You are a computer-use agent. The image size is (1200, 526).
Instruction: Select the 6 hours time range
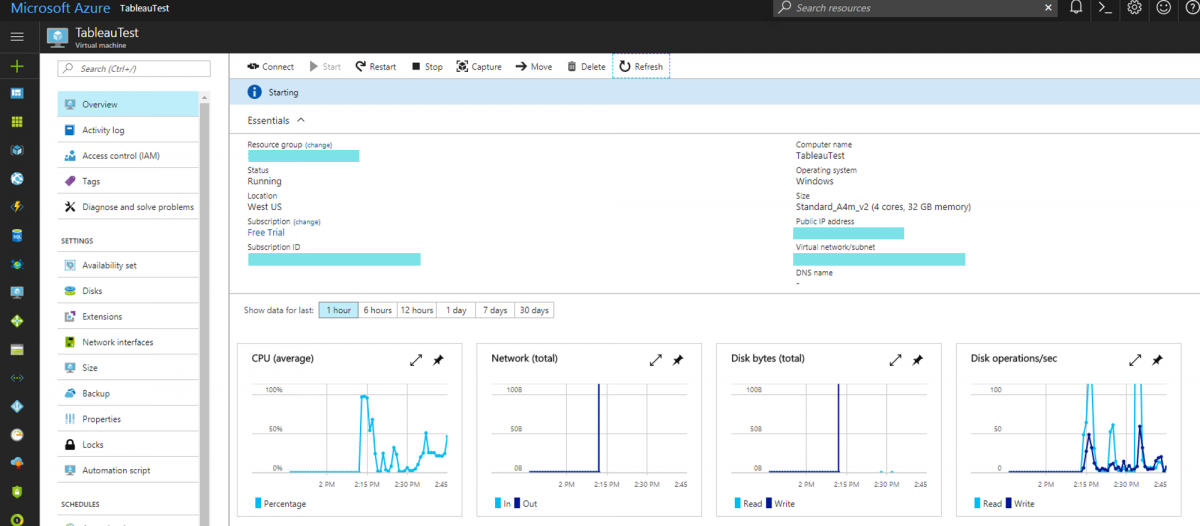pyautogui.click(x=377, y=310)
